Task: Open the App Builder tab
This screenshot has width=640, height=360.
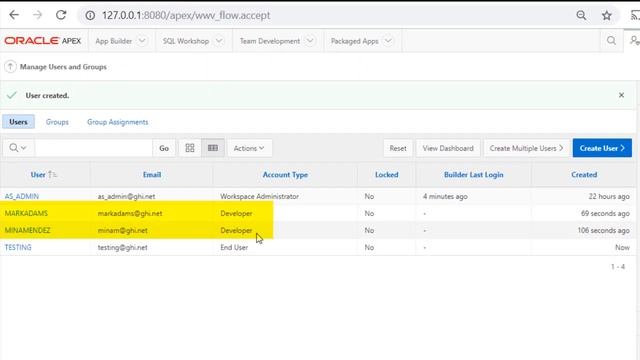Action: [113, 41]
